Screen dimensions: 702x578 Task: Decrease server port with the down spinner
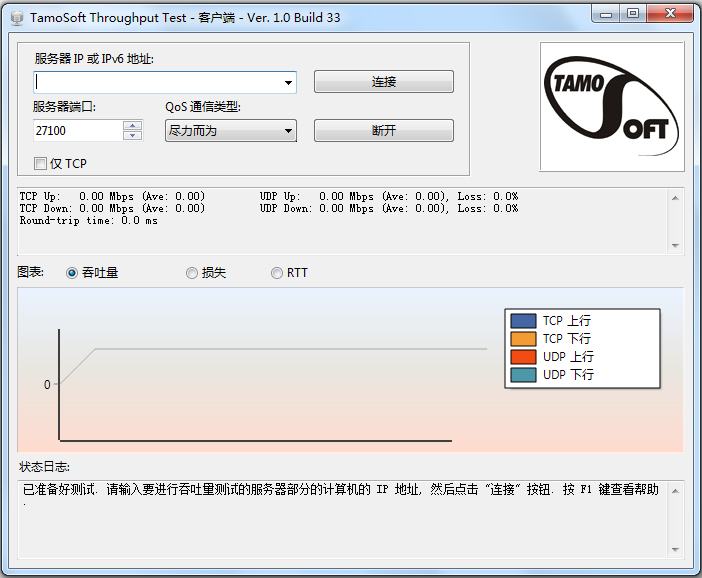pyautogui.click(x=133, y=136)
